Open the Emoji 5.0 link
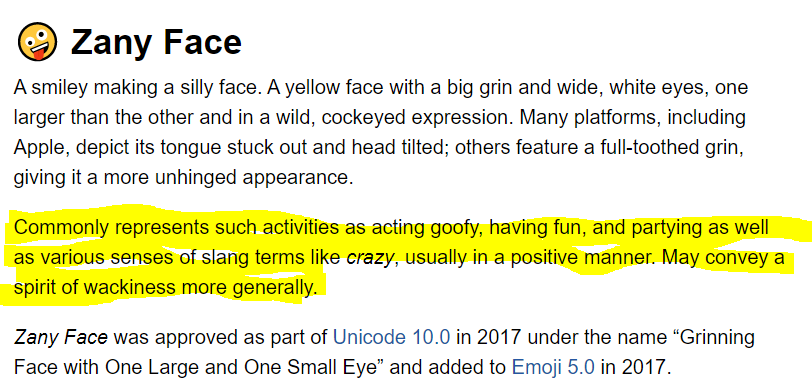812x390 pixels. (x=553, y=368)
